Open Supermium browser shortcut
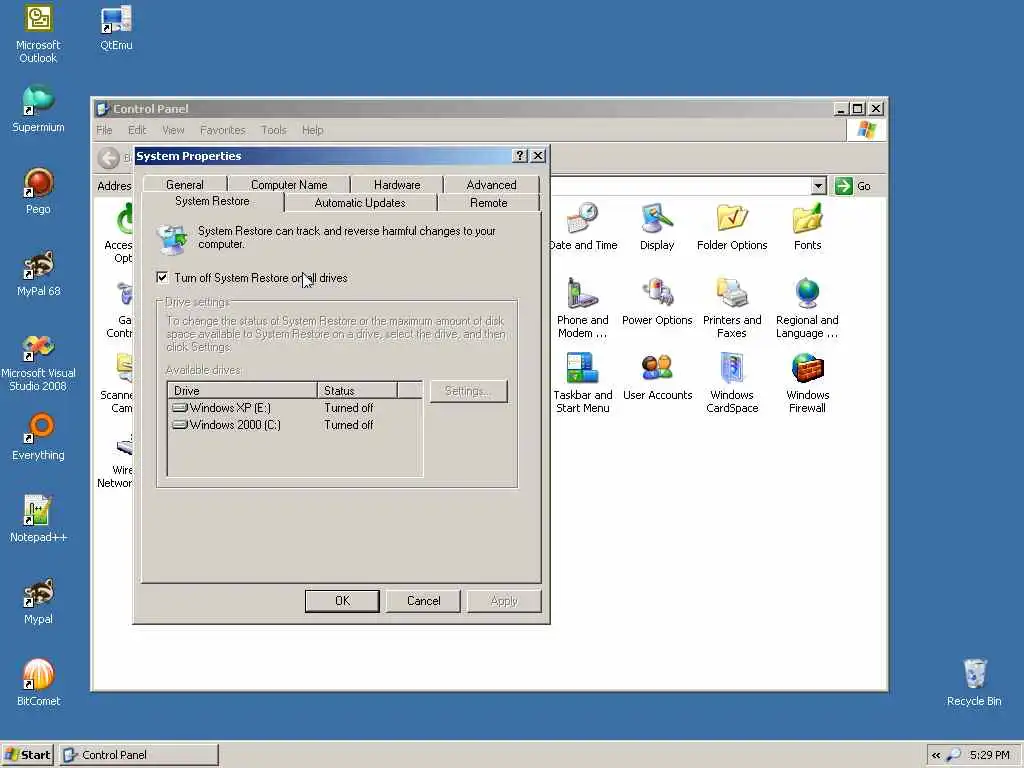The image size is (1024, 768). 38,109
